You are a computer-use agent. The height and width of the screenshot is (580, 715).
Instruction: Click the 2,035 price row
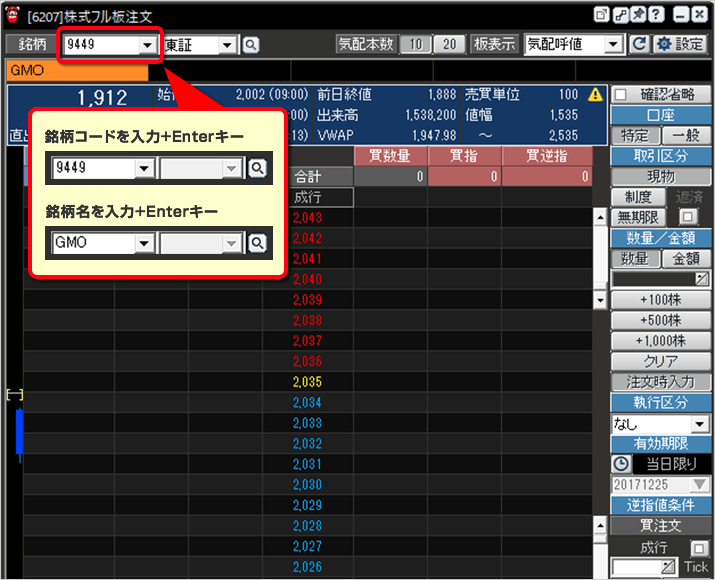pyautogui.click(x=308, y=382)
